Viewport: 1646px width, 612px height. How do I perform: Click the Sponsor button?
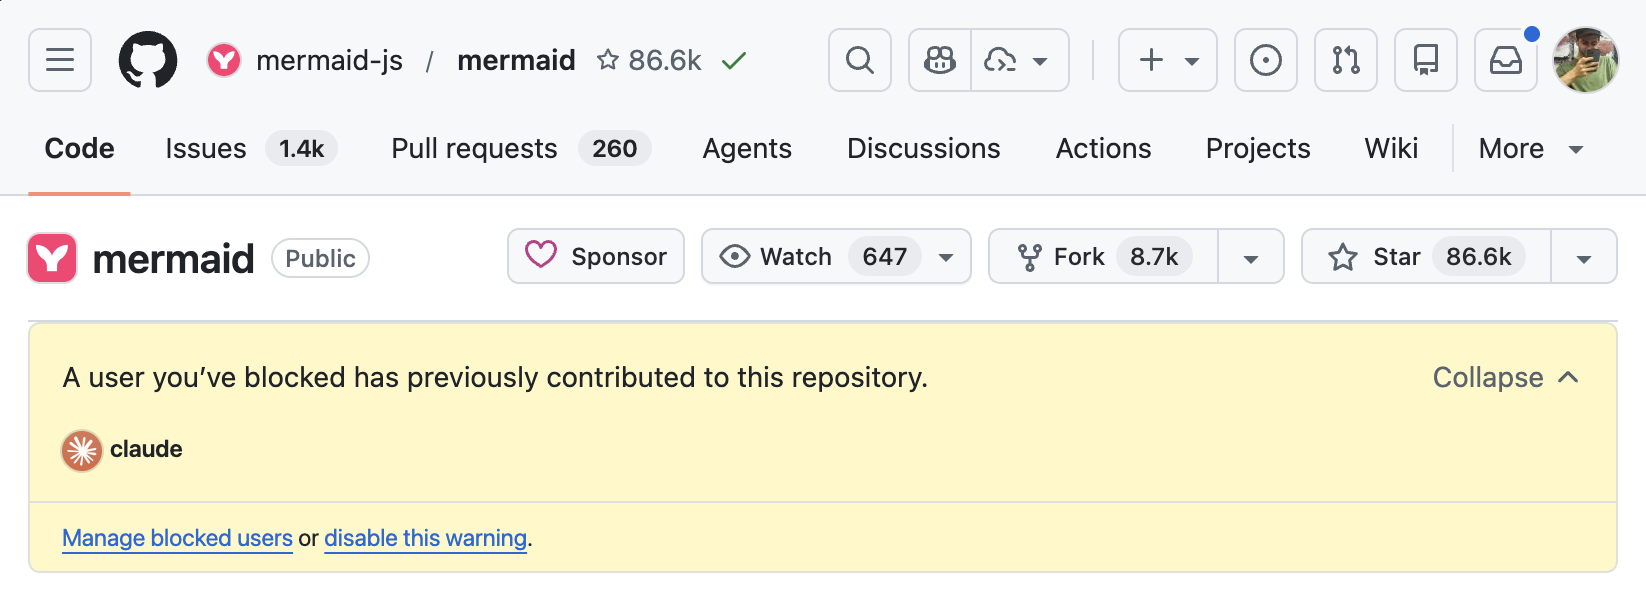[x=596, y=257]
